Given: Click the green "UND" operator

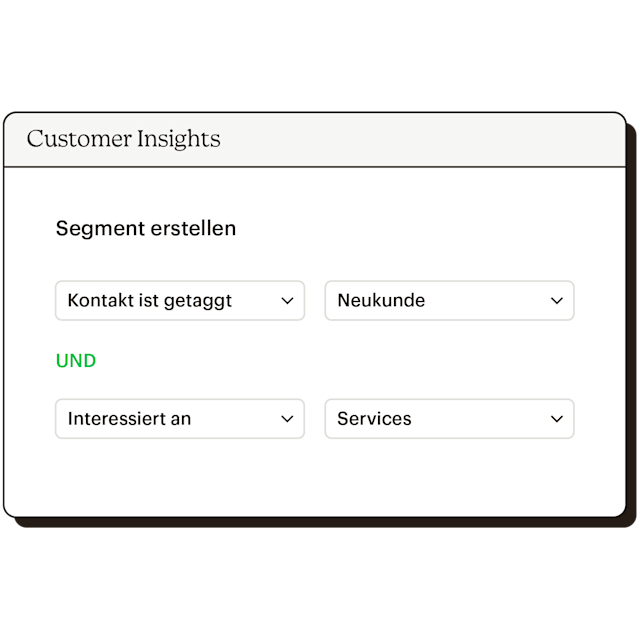Looking at the screenshot, I should click(76, 361).
